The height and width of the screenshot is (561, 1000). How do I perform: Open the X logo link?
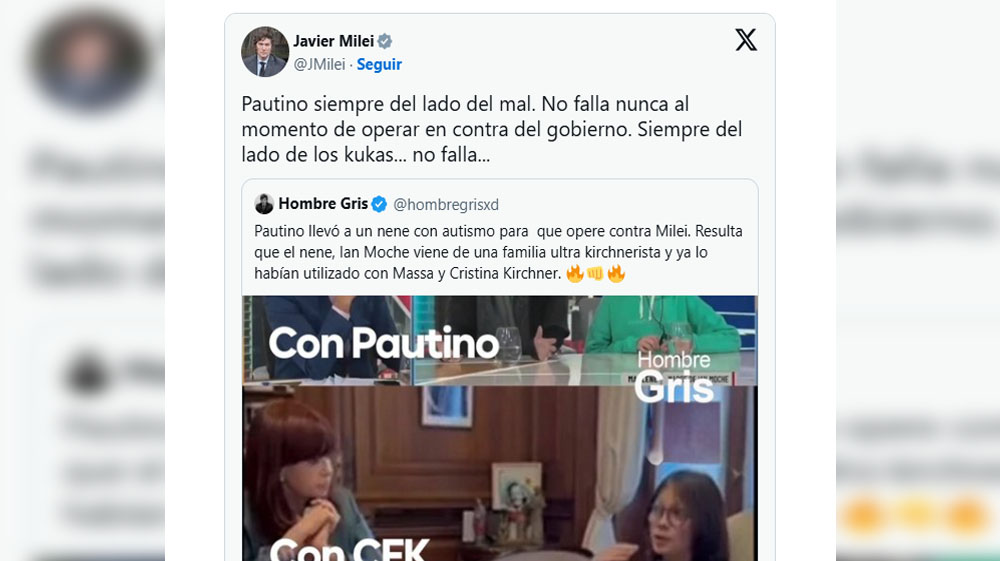coord(746,40)
